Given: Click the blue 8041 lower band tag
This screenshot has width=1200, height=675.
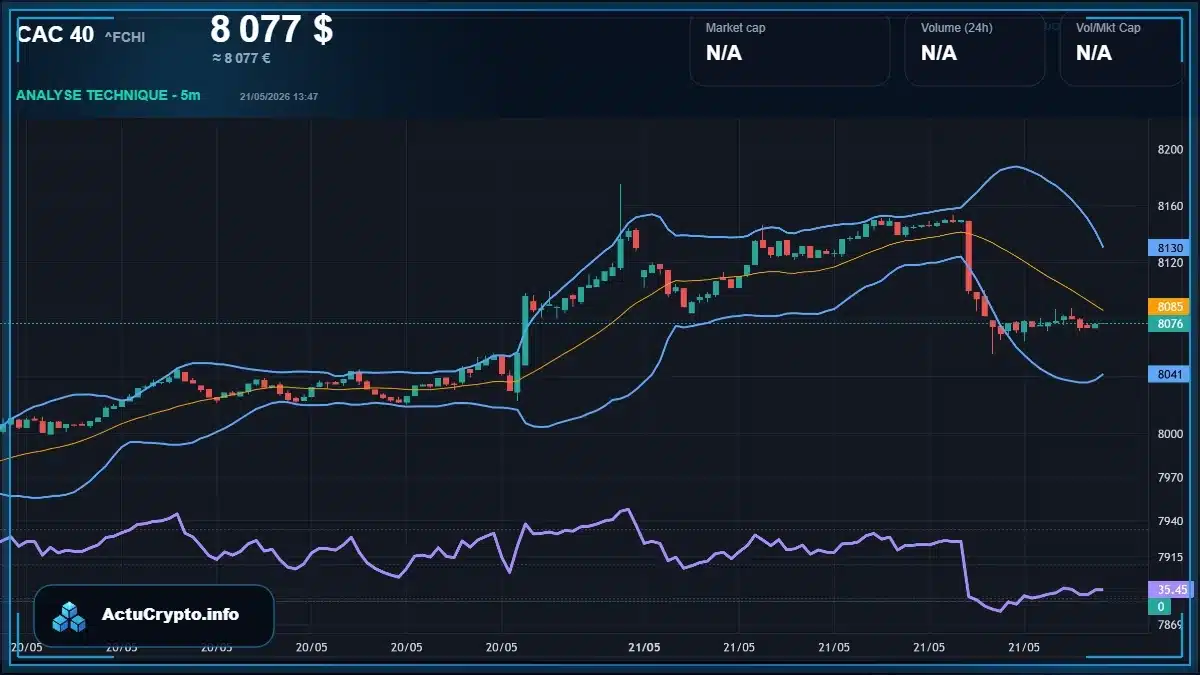Looking at the screenshot, I should coord(1168,374).
